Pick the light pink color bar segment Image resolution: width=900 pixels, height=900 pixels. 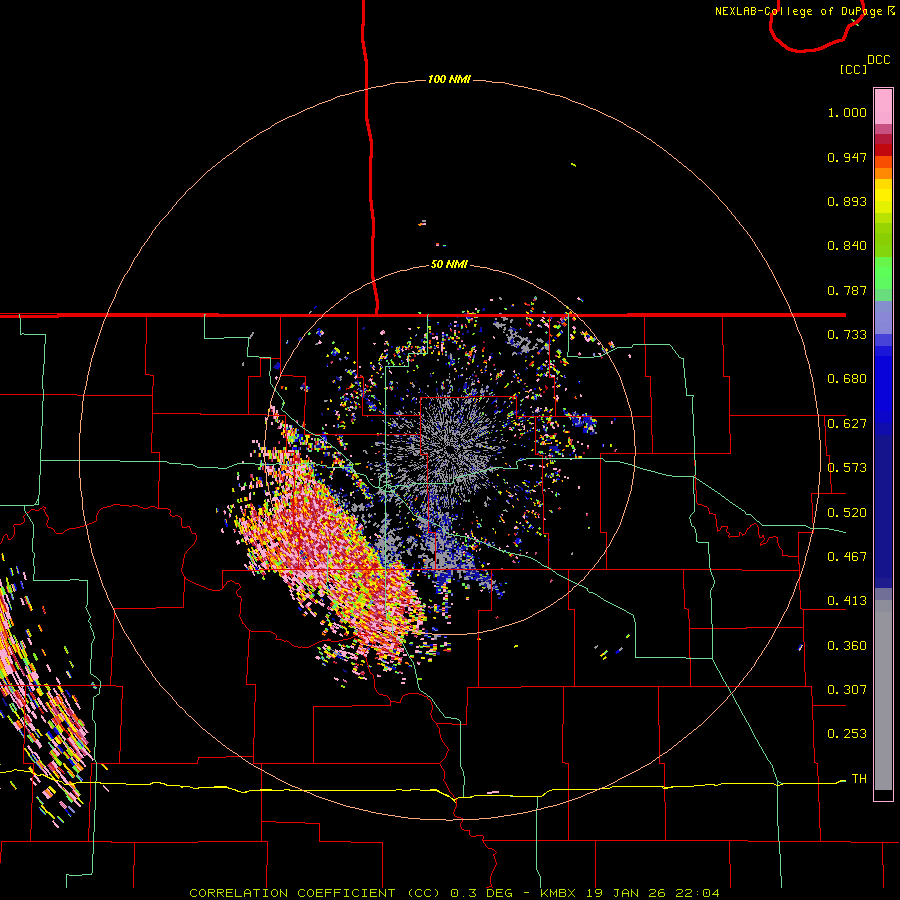[883, 106]
